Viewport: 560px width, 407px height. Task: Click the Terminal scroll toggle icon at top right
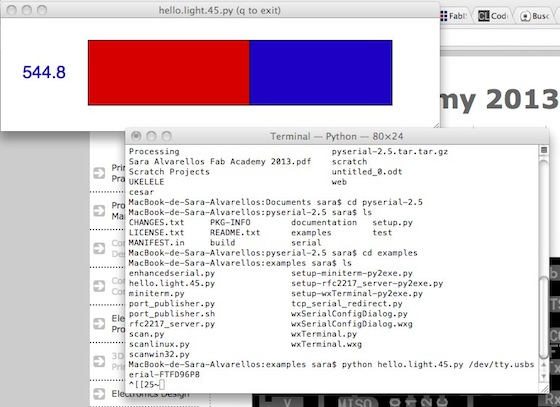[544, 150]
